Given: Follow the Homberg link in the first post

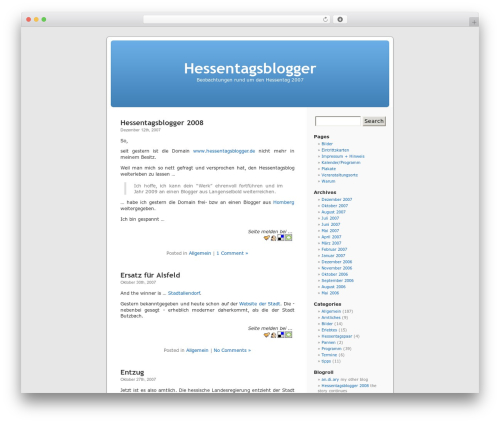Looking at the screenshot, I should pos(283,202).
